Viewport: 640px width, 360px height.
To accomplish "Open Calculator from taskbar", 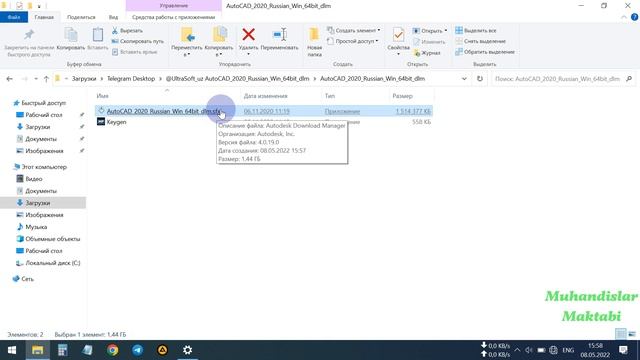I will (x=62, y=350).
